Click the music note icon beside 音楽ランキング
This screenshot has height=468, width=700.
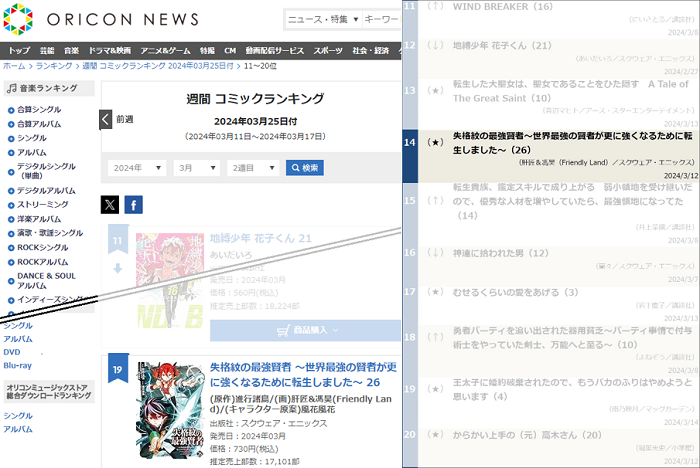point(12,88)
